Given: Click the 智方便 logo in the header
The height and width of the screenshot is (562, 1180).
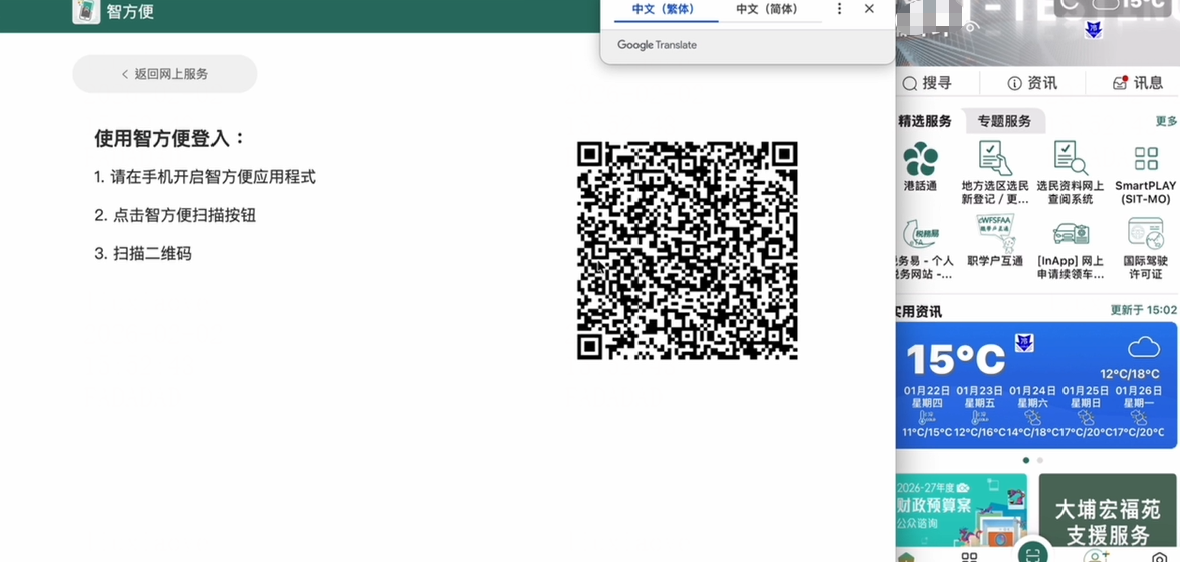Looking at the screenshot, I should (x=86, y=12).
